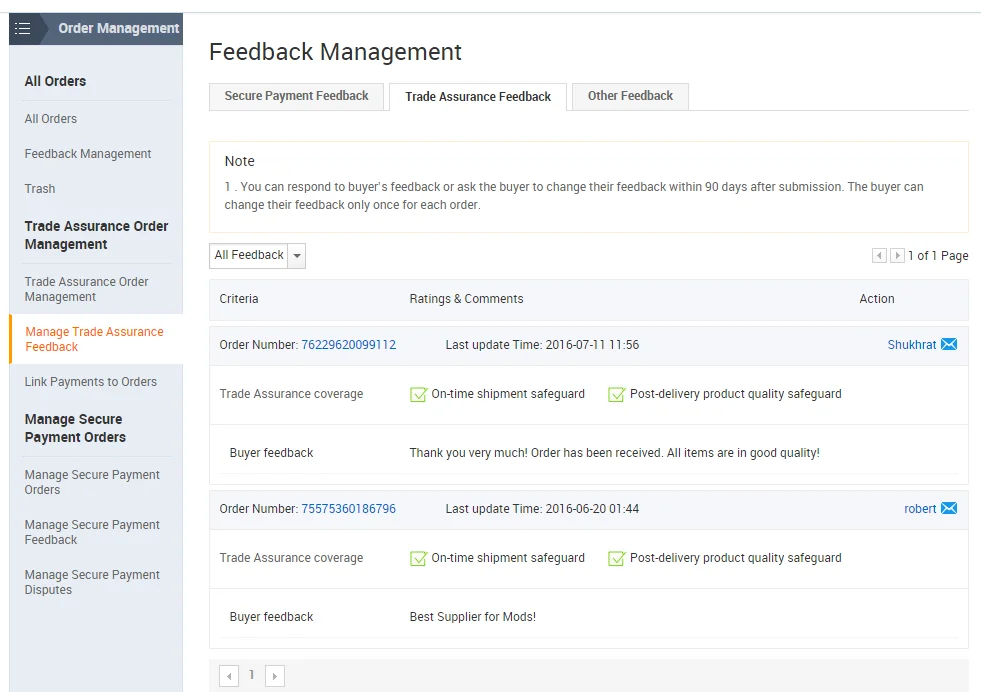Screen dimensions: 981x692
Task: Click Post-delivery product quality checkmark in first order
Action: pos(616,394)
